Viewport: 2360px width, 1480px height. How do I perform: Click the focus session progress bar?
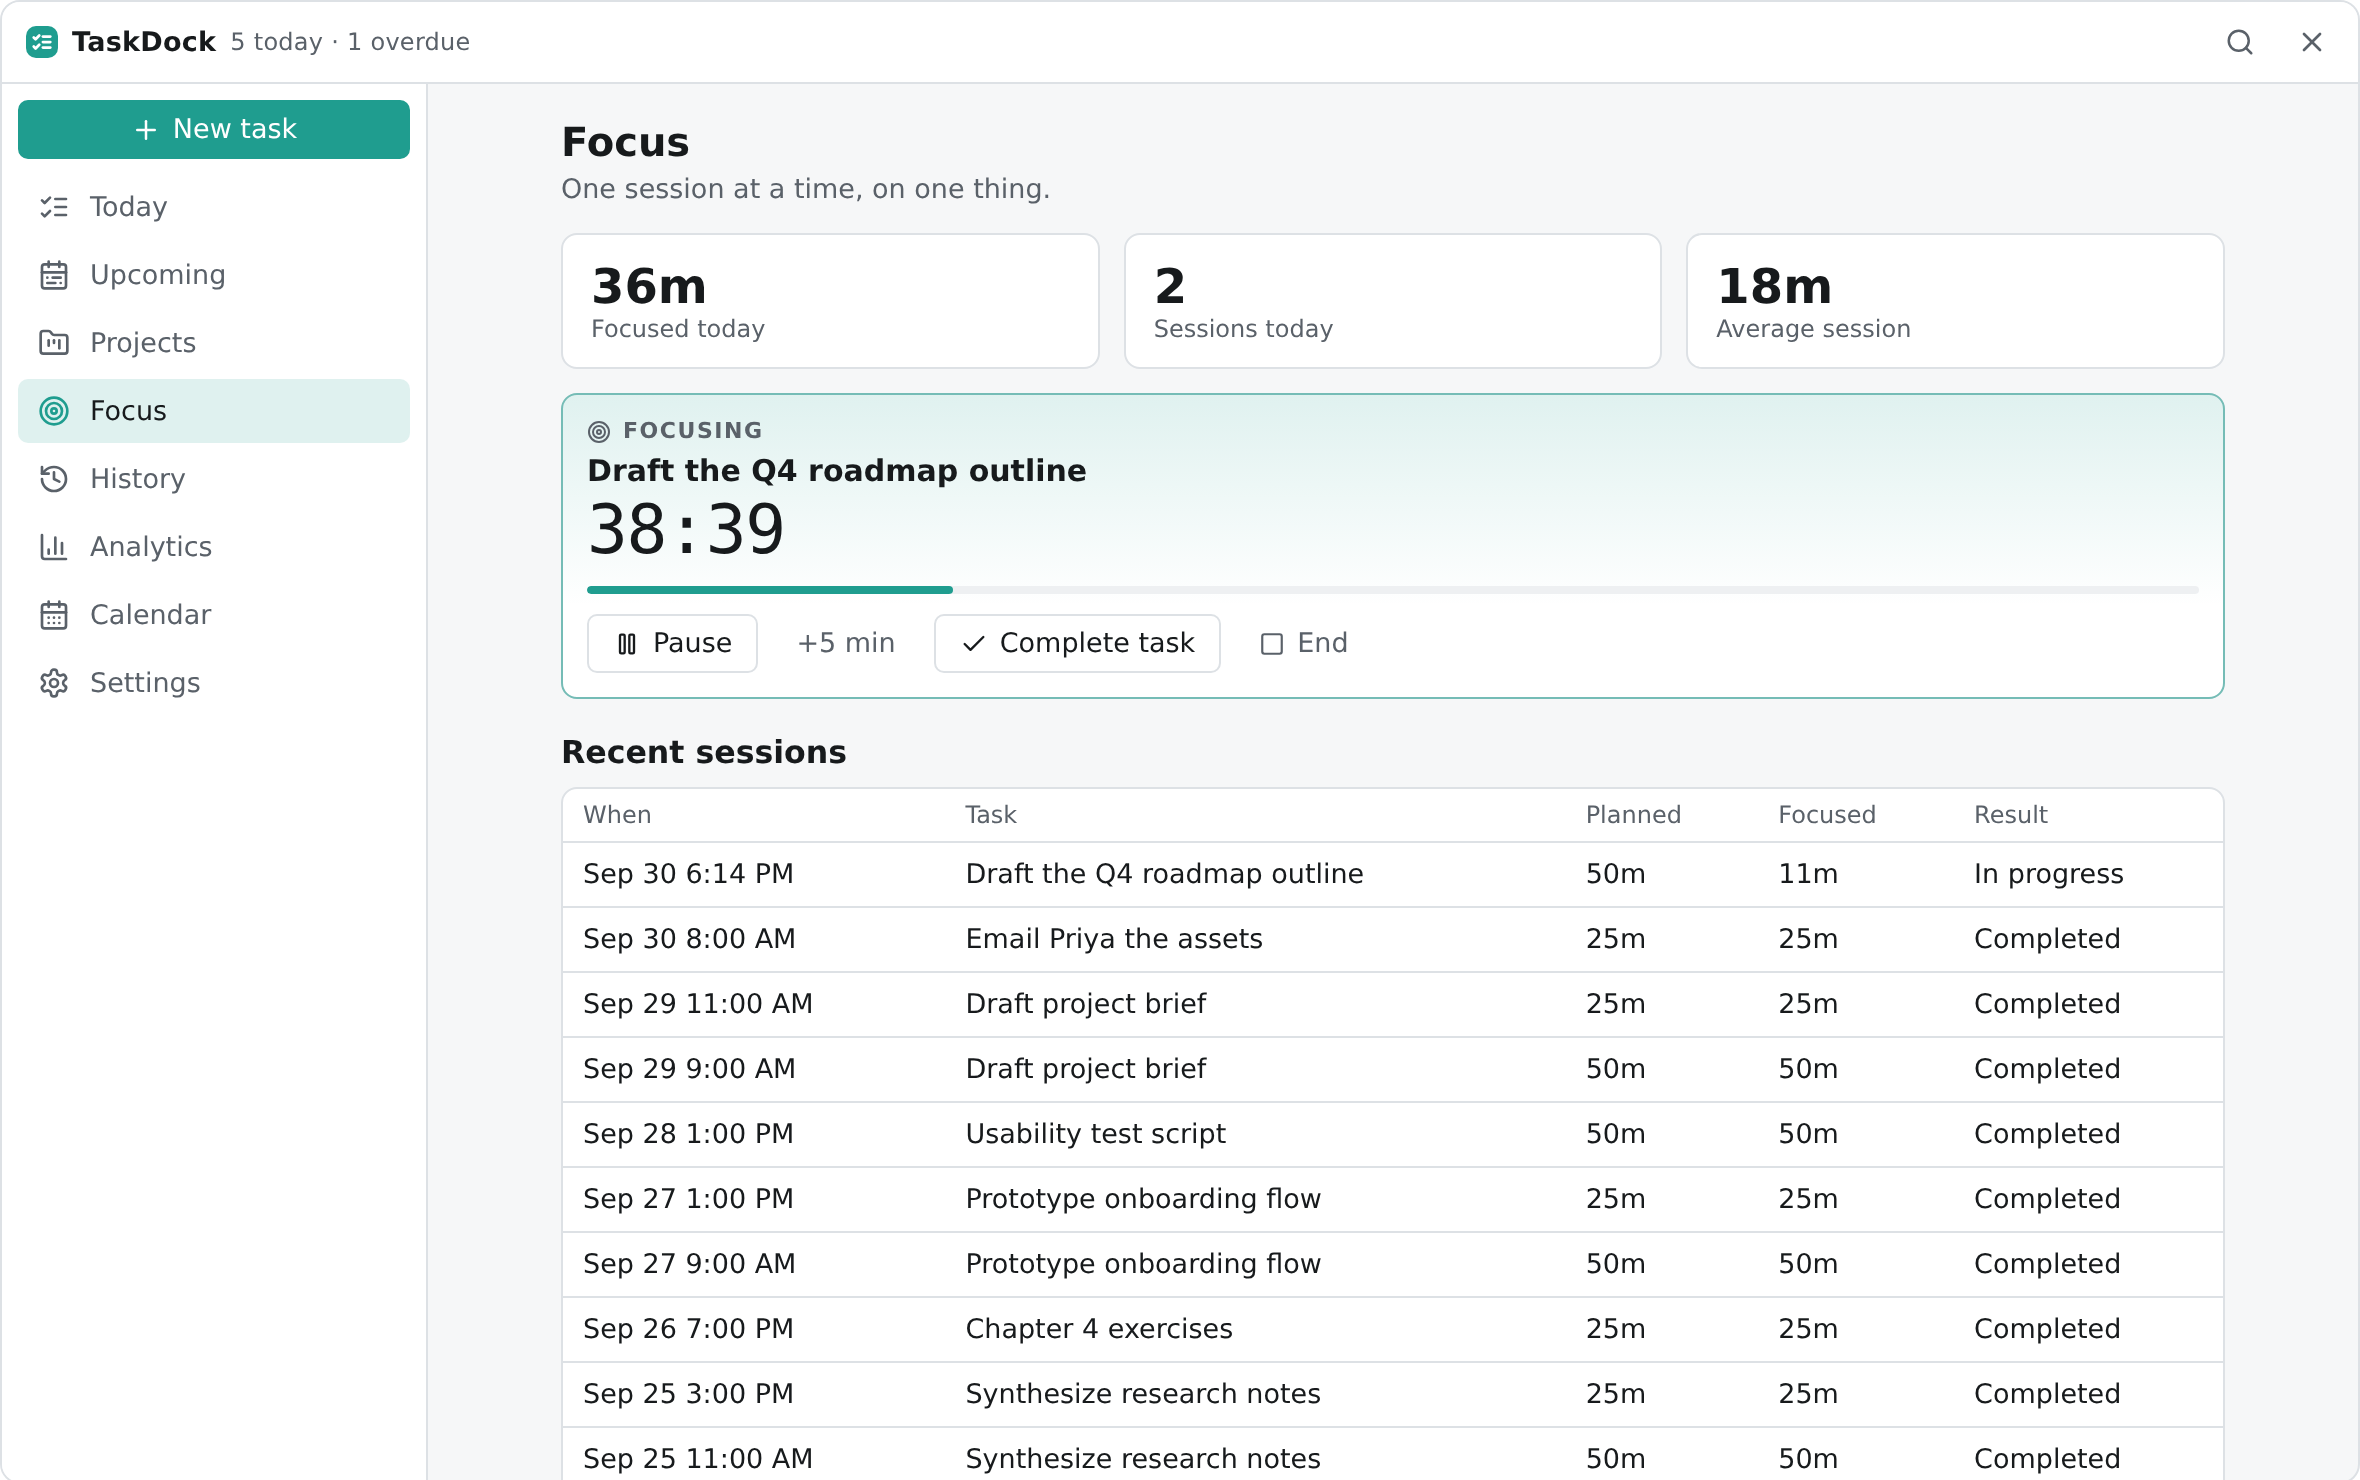[1393, 590]
